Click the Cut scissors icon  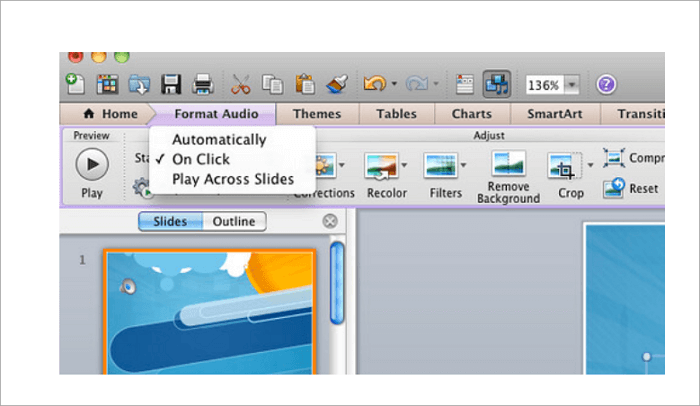241,84
